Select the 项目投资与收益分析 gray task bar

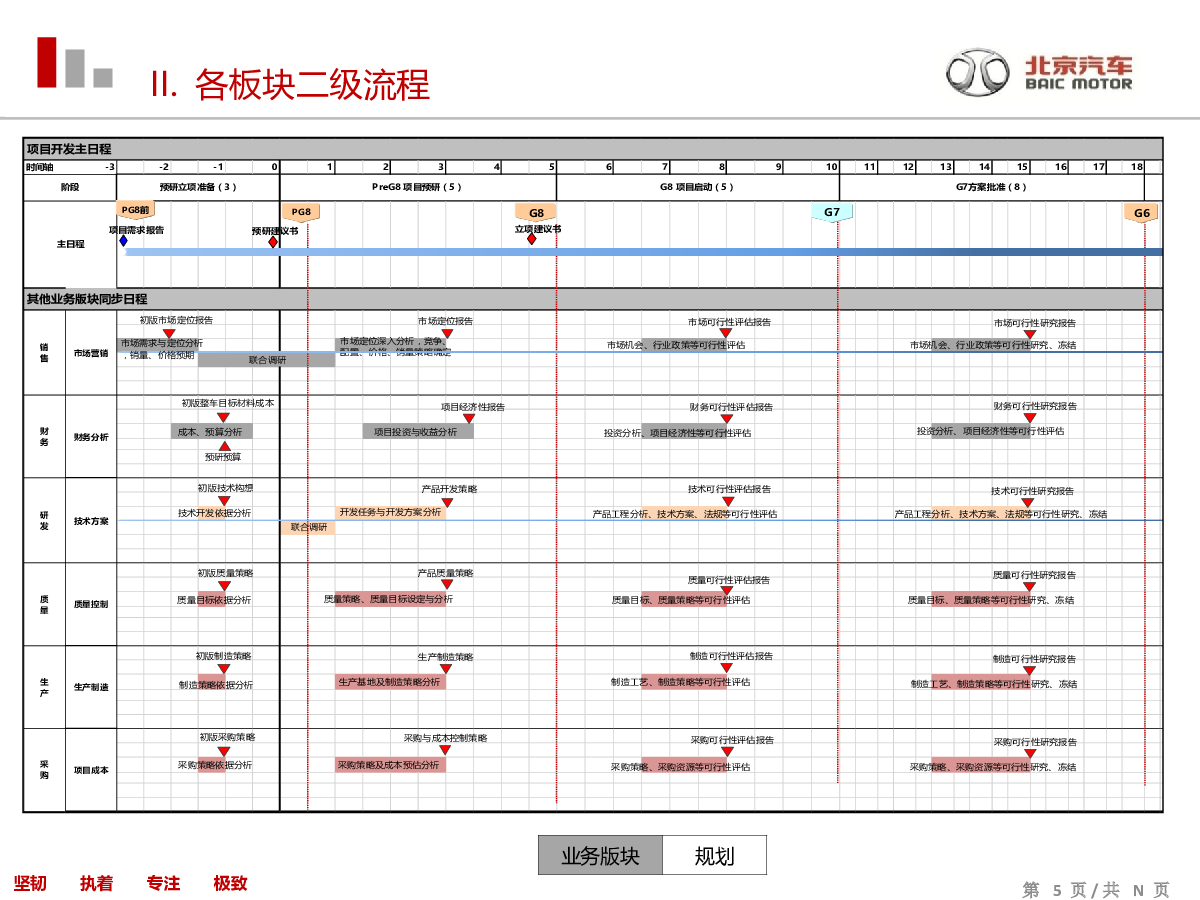(x=416, y=432)
